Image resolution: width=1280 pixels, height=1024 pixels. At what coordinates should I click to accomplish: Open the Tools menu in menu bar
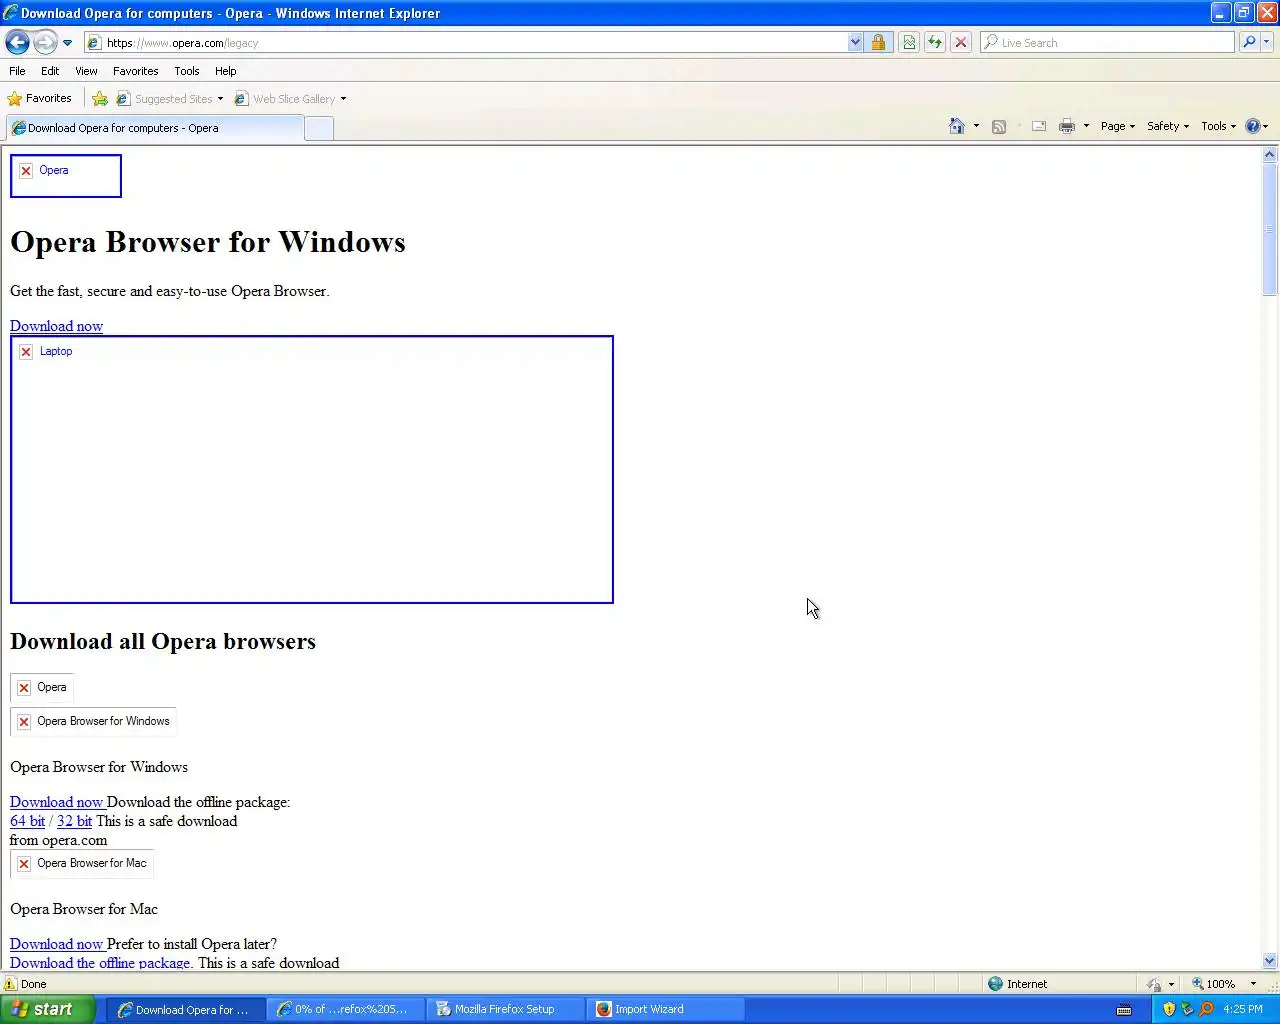[x=186, y=71]
